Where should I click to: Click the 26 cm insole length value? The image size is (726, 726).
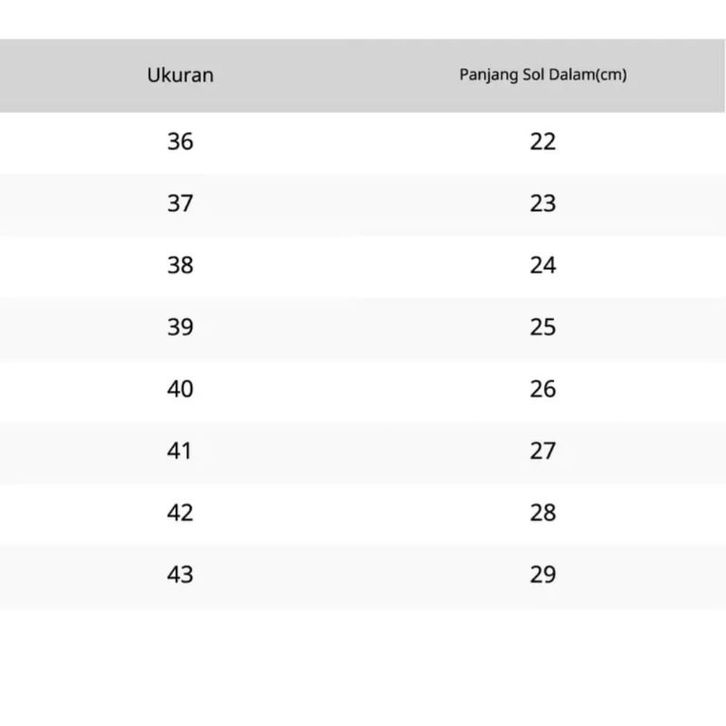click(x=543, y=389)
